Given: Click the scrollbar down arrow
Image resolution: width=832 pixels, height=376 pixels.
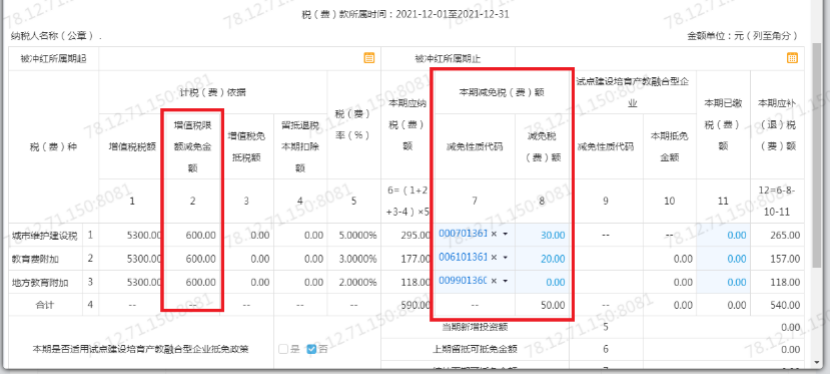Looking at the screenshot, I should [817, 362].
